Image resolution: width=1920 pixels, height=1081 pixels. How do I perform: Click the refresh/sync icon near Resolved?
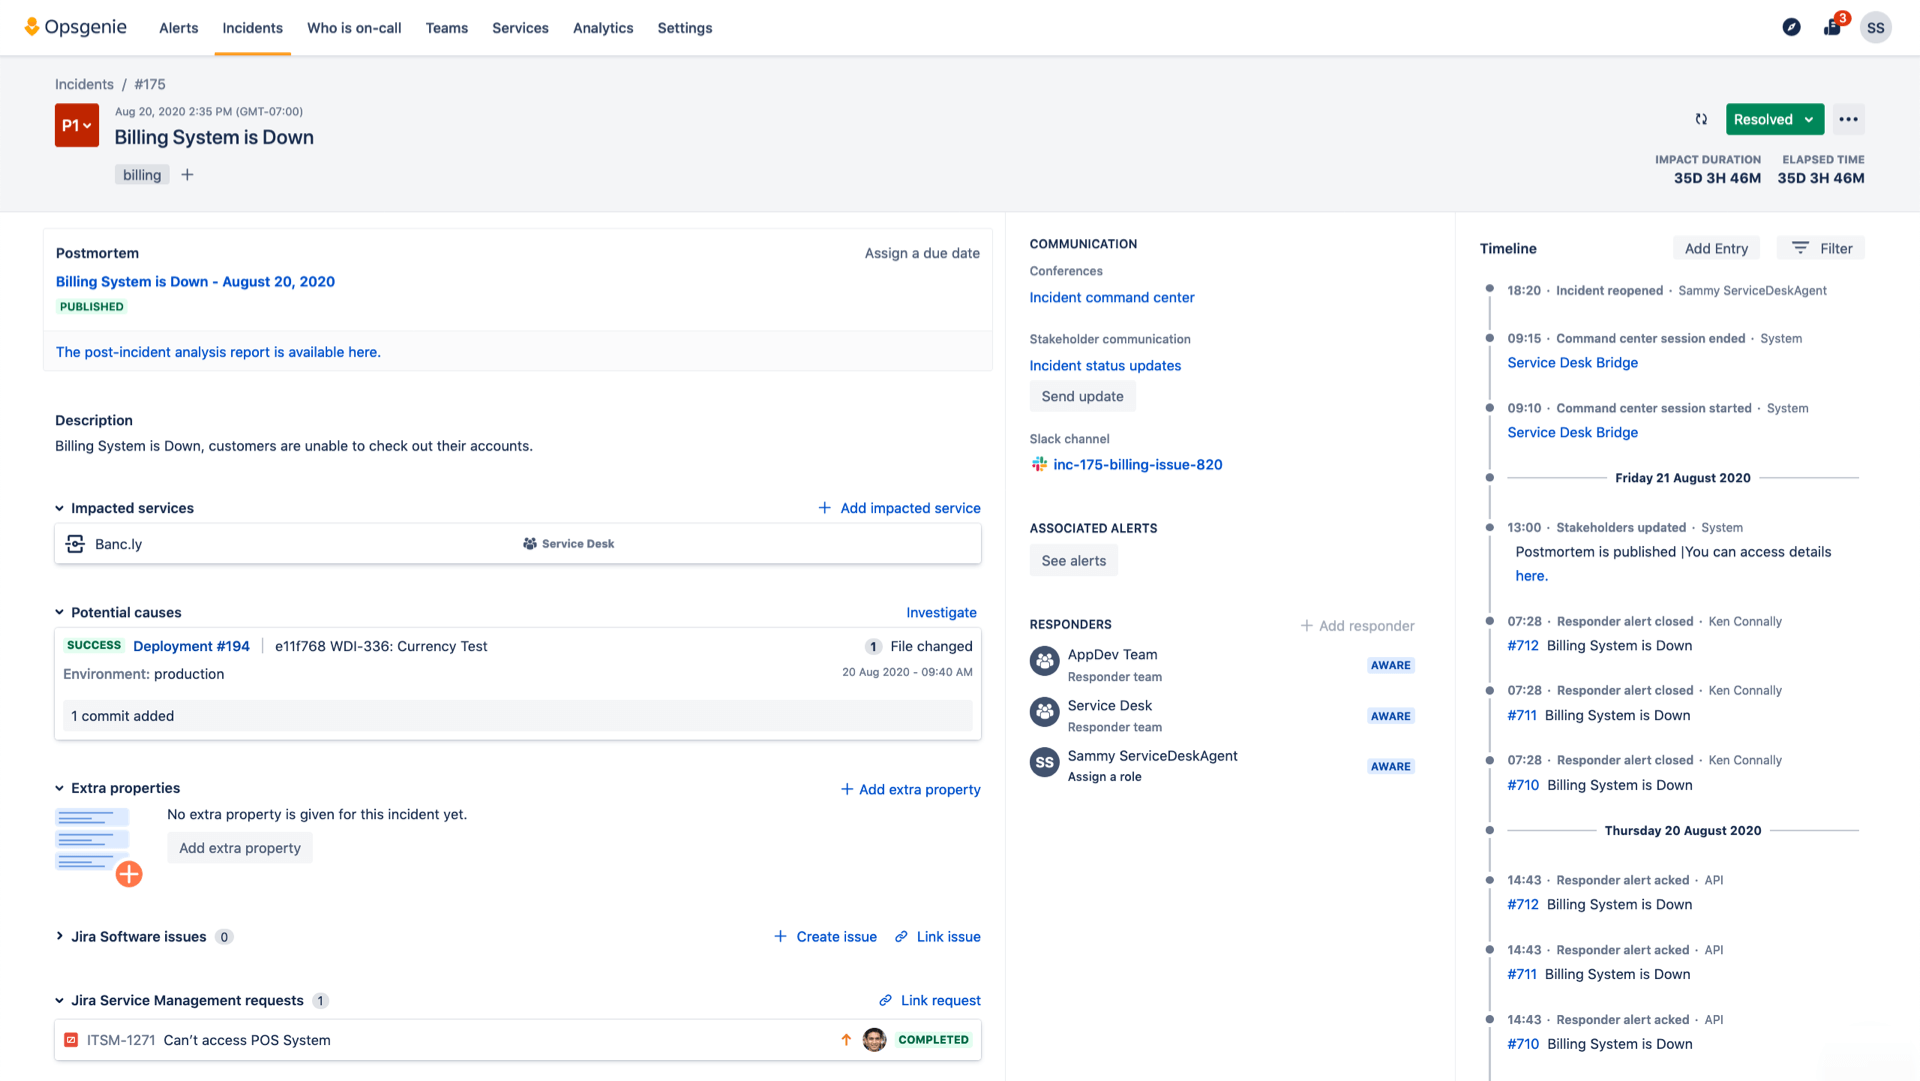click(1701, 119)
